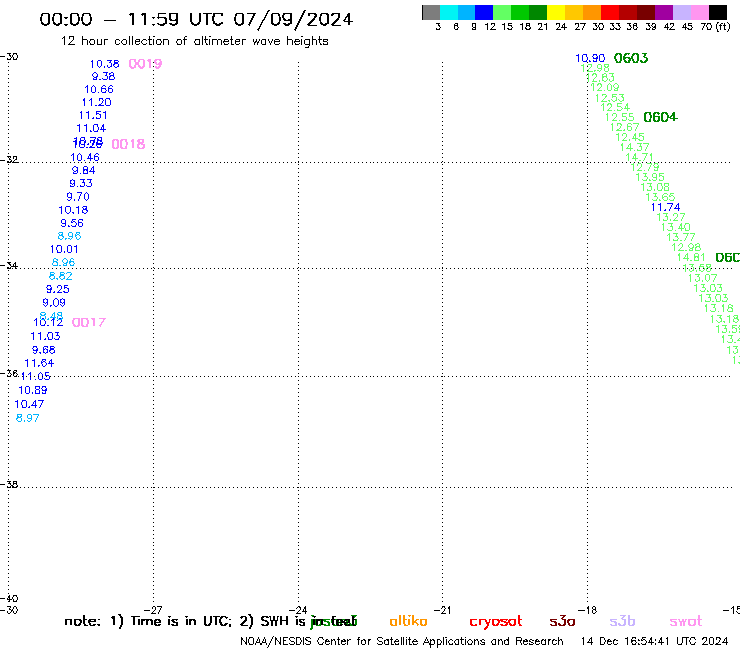Image resolution: width=740 pixels, height=650 pixels.
Task: Click wave height value 11.03
Action: click(45, 336)
